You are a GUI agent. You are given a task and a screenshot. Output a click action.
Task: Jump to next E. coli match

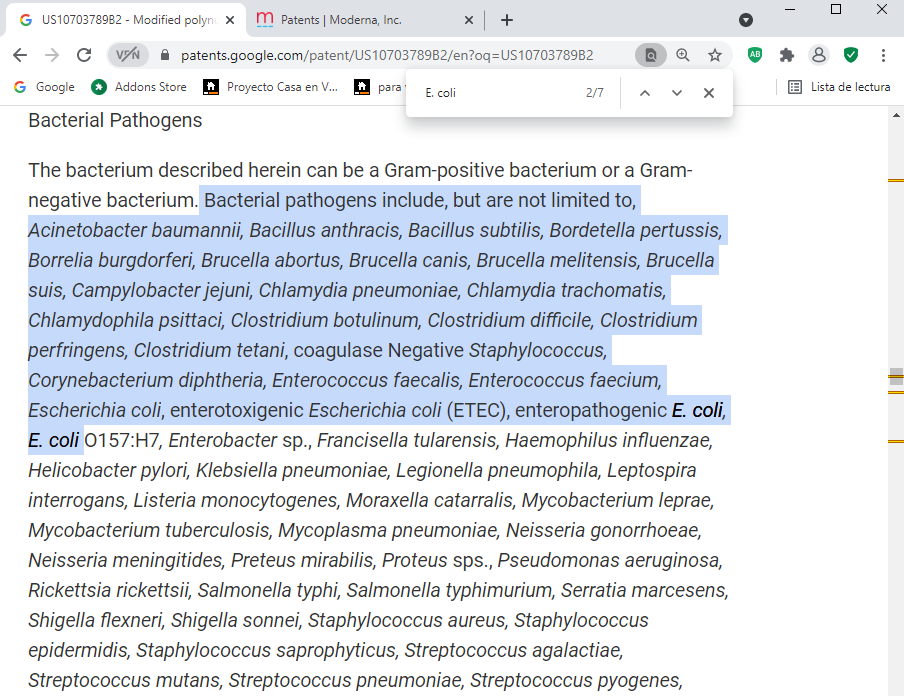[677, 93]
